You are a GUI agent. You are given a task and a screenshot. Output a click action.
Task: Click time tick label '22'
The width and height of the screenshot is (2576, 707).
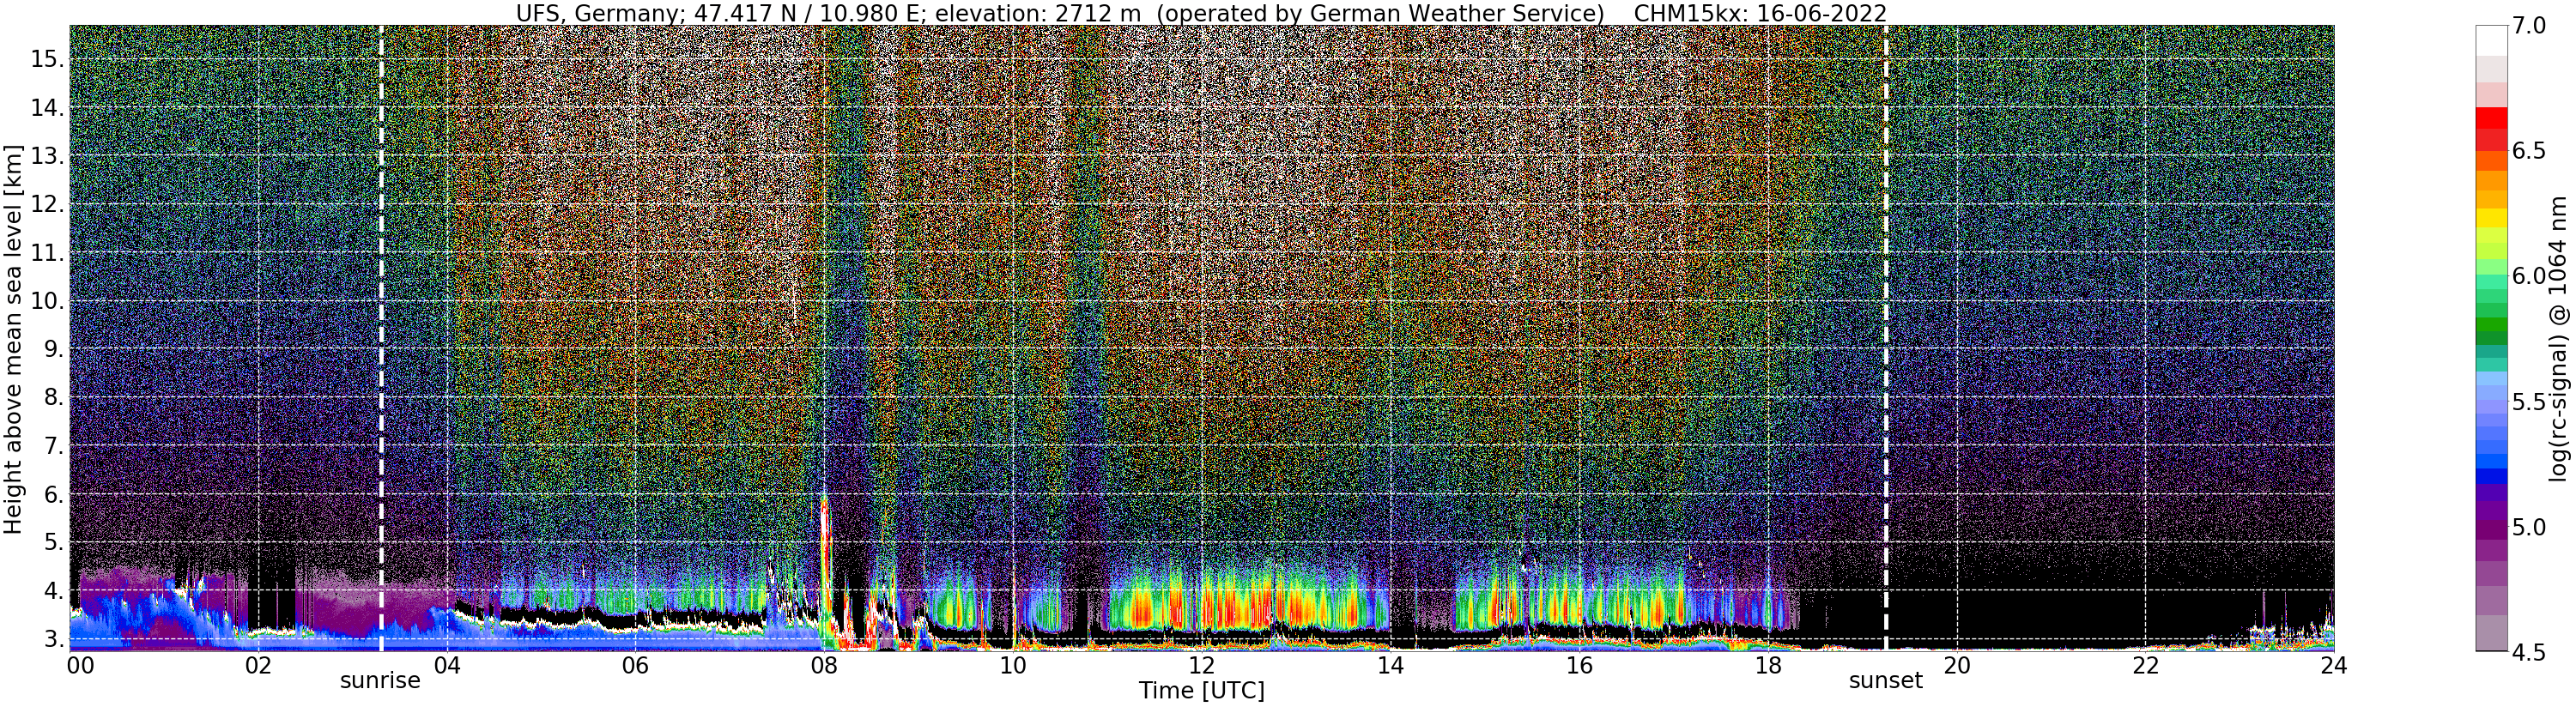[x=2145, y=665]
